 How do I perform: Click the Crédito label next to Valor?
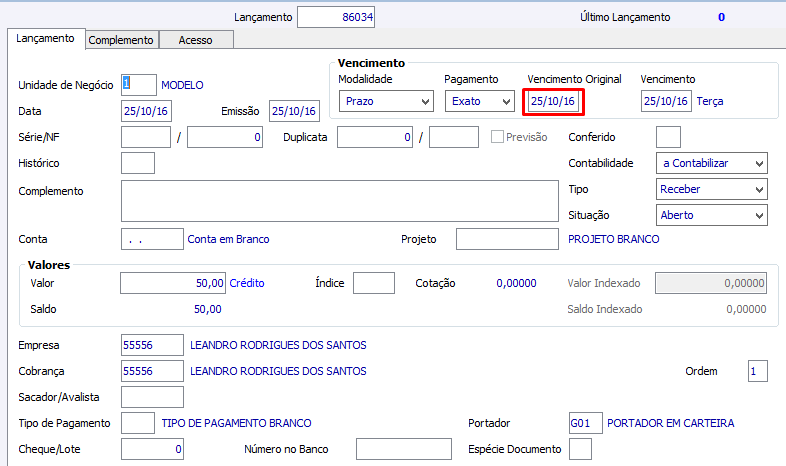tap(247, 283)
